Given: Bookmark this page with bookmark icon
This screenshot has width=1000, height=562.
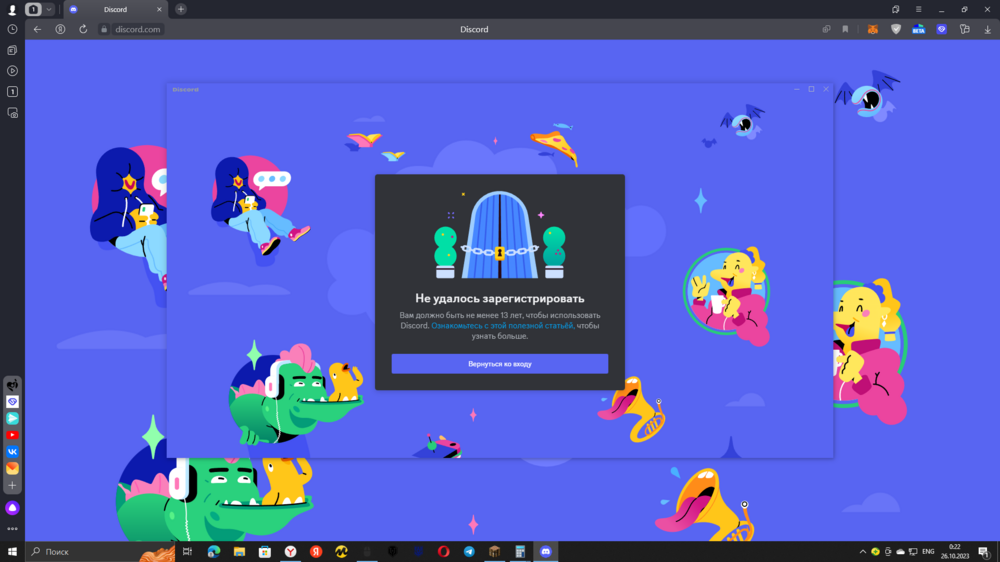Looking at the screenshot, I should click(845, 29).
